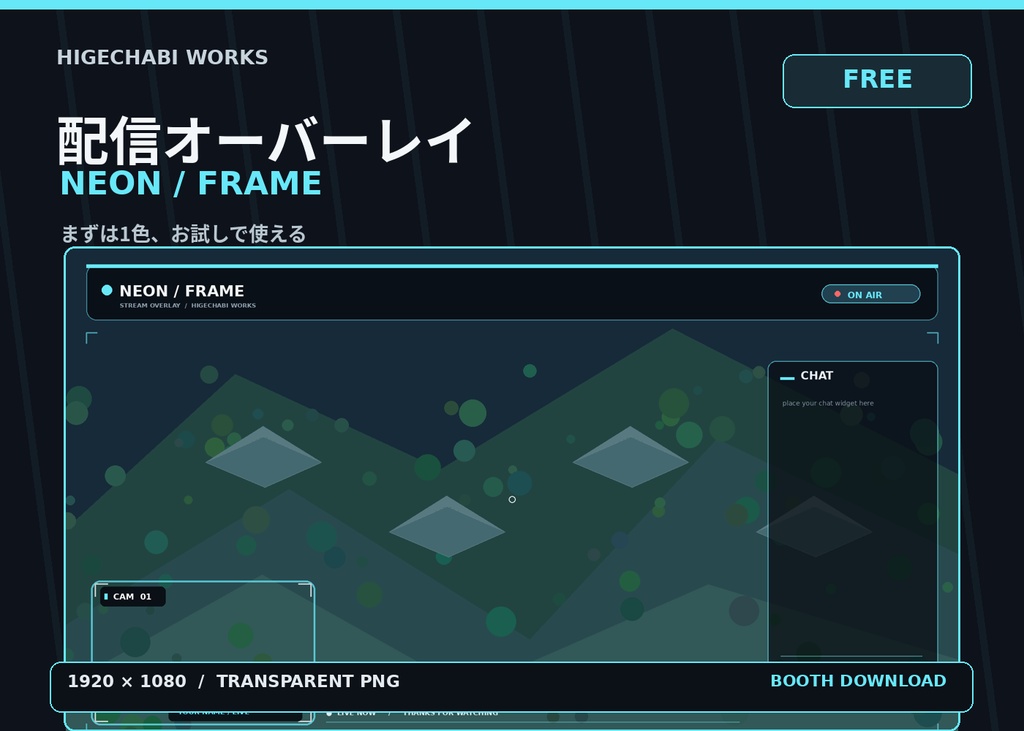Image resolution: width=1024 pixels, height=731 pixels.
Task: Click the 1920 × 1080 / TRANSPARENT PNG text
Action: 234,681
